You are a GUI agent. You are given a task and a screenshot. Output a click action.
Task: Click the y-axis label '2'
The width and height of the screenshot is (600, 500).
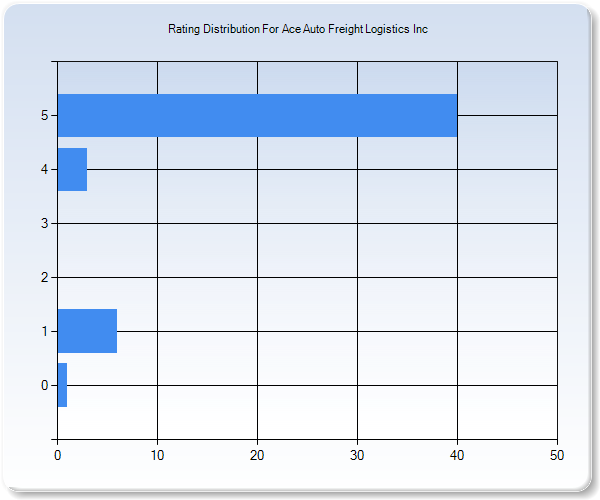click(44, 277)
